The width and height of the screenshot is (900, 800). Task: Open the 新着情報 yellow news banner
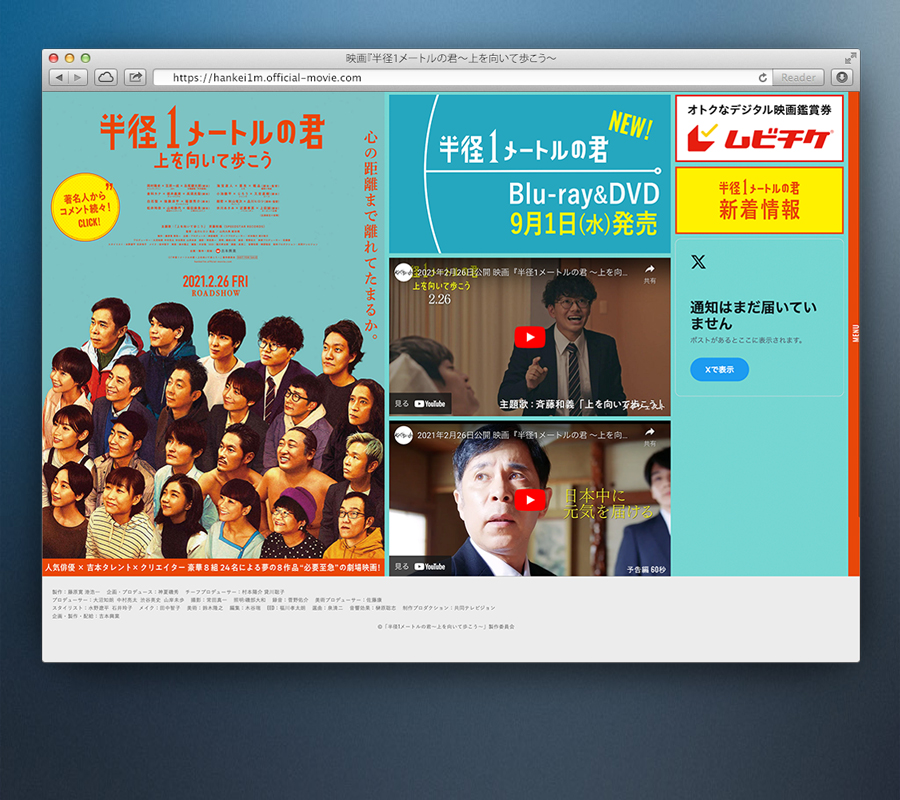click(759, 200)
